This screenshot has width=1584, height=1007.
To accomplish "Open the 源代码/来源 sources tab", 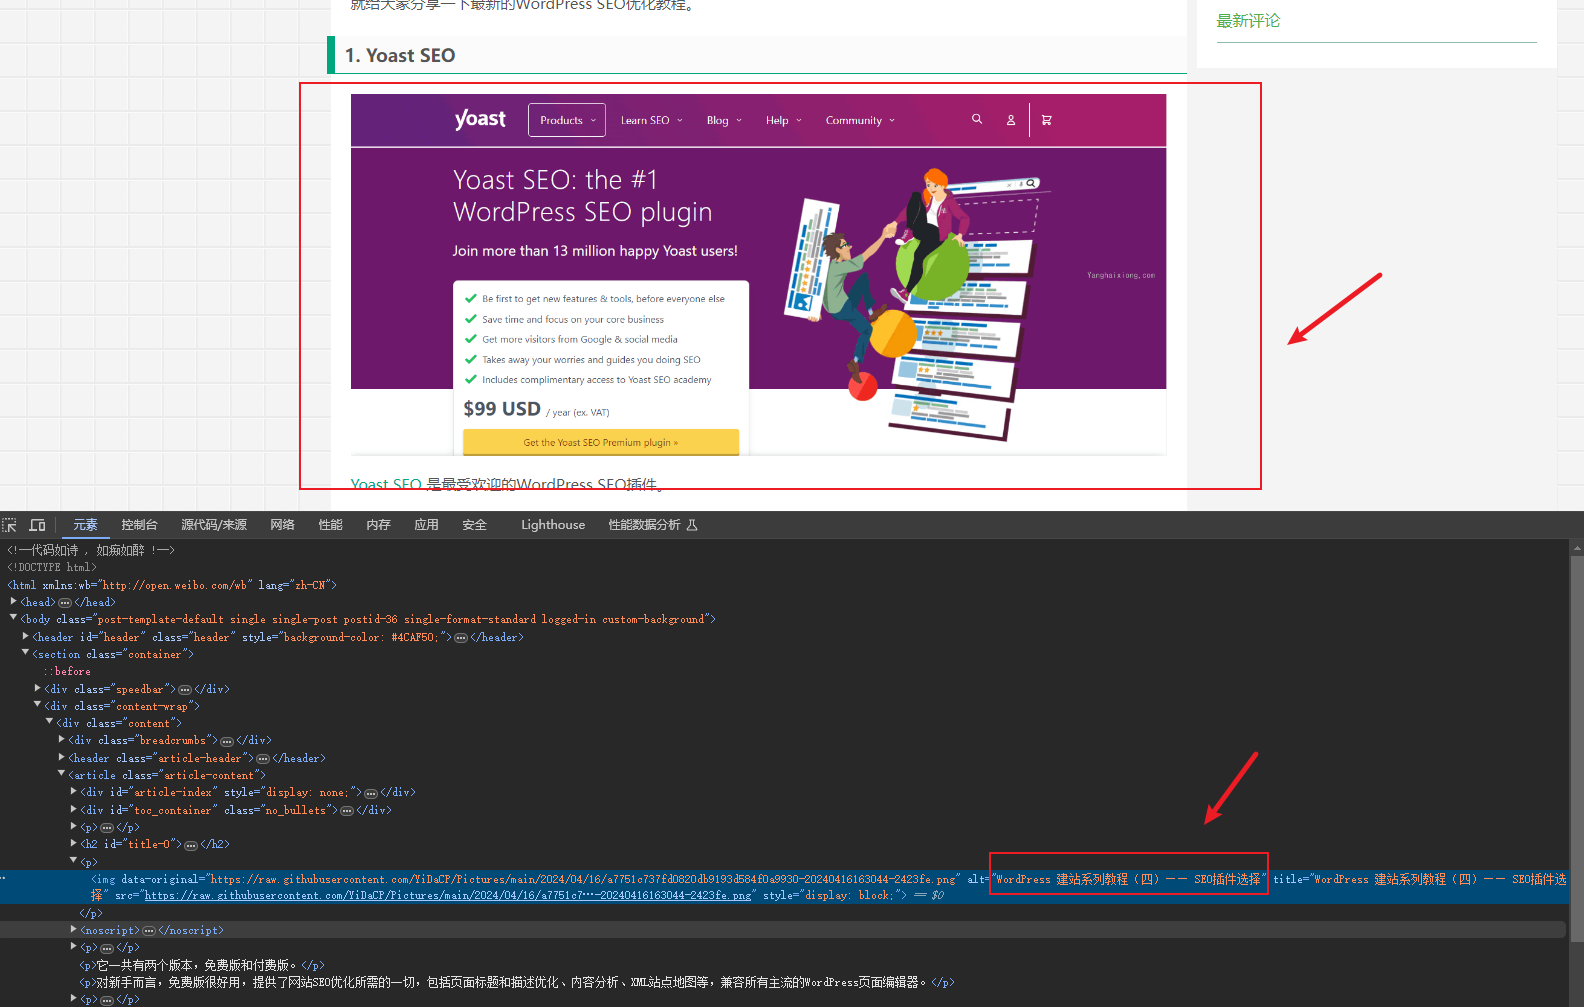I will click(x=214, y=525).
